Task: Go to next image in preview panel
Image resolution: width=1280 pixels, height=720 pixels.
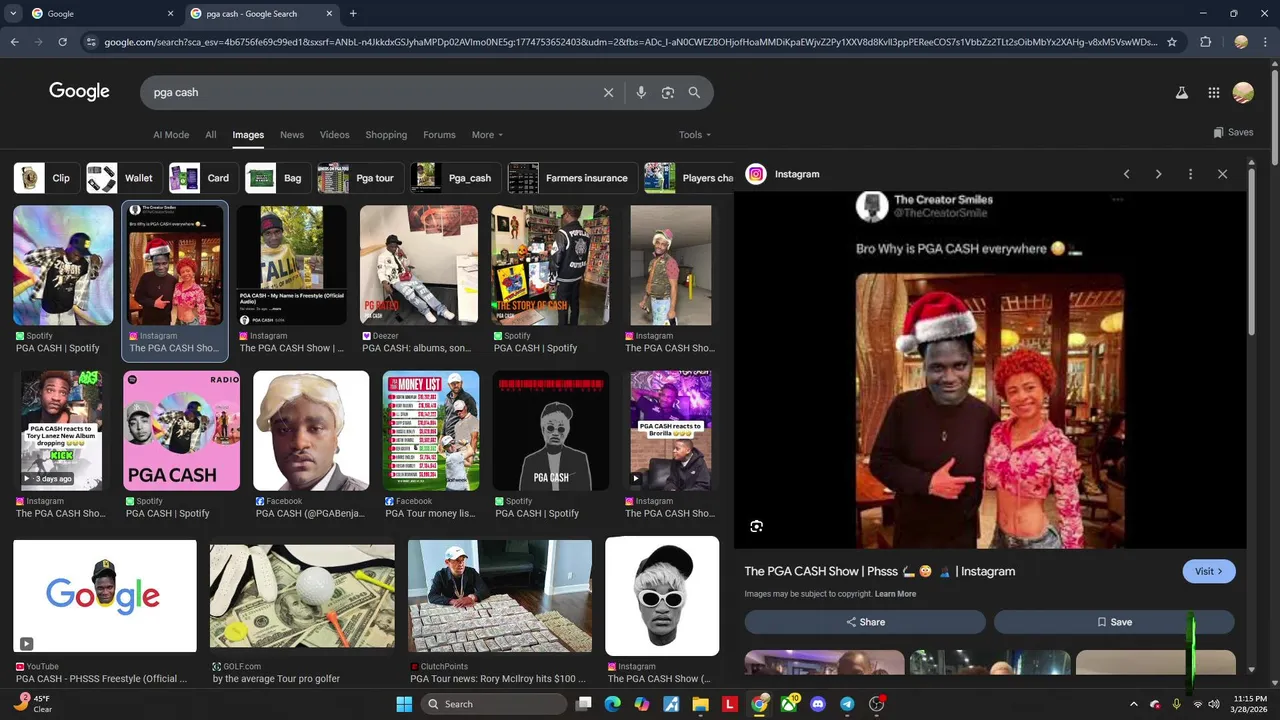Action: (1158, 174)
